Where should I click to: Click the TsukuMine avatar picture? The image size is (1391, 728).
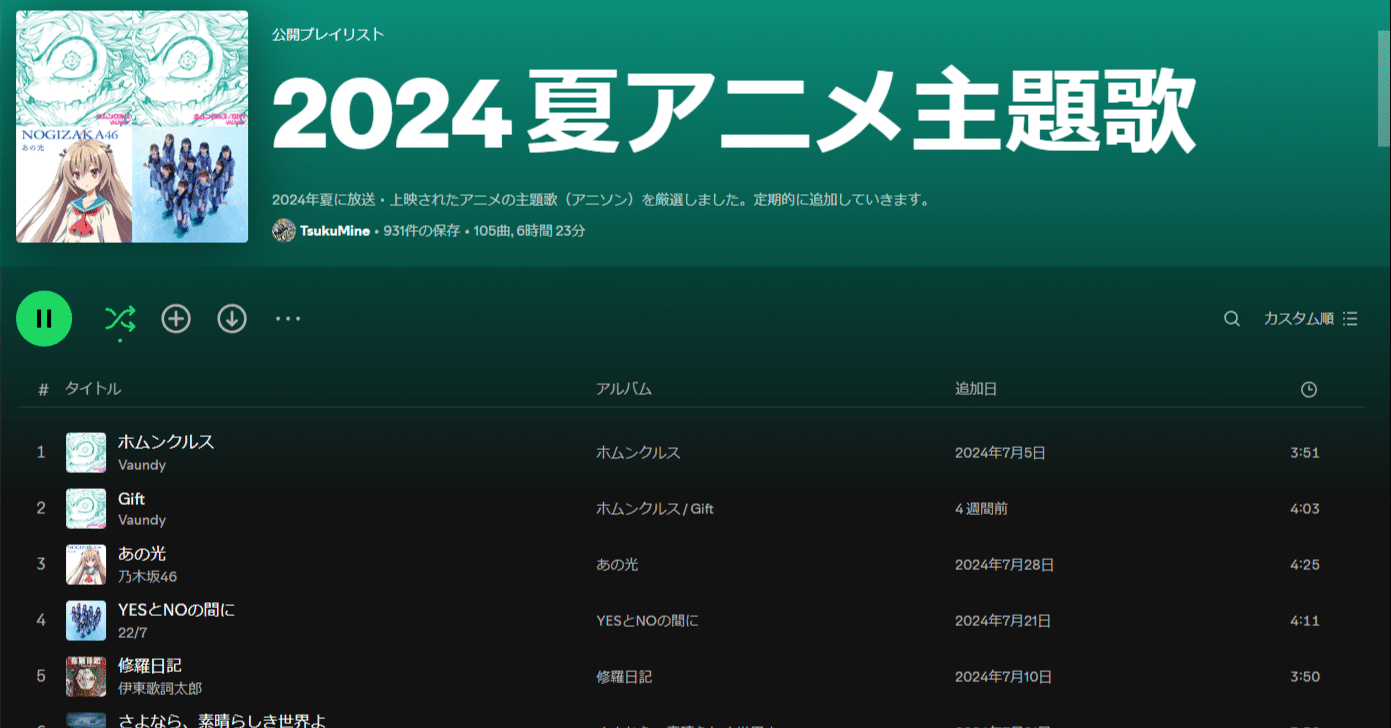[x=284, y=230]
